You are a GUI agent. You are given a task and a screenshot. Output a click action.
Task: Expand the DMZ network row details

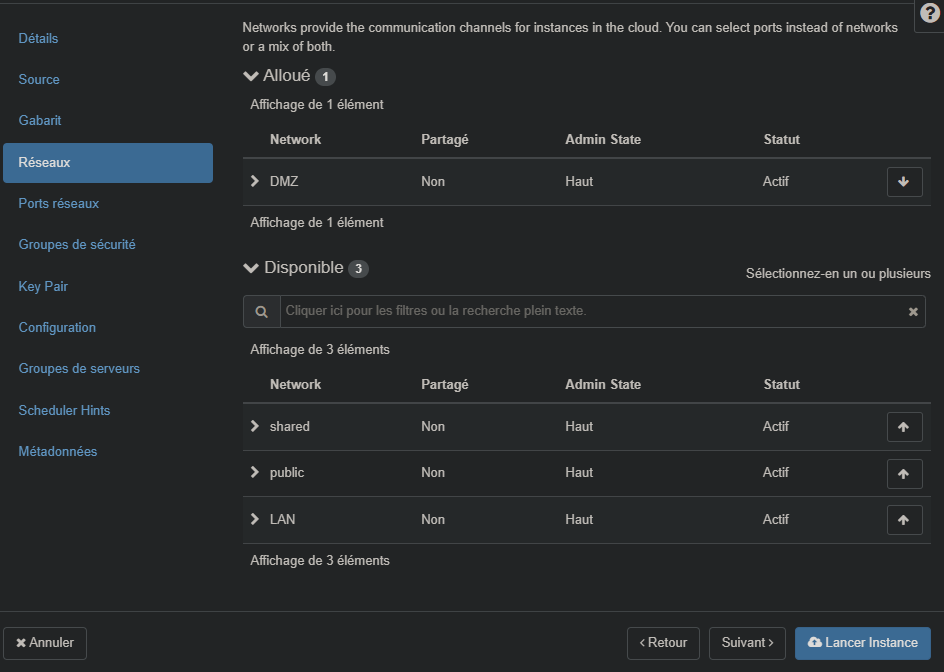coord(255,181)
